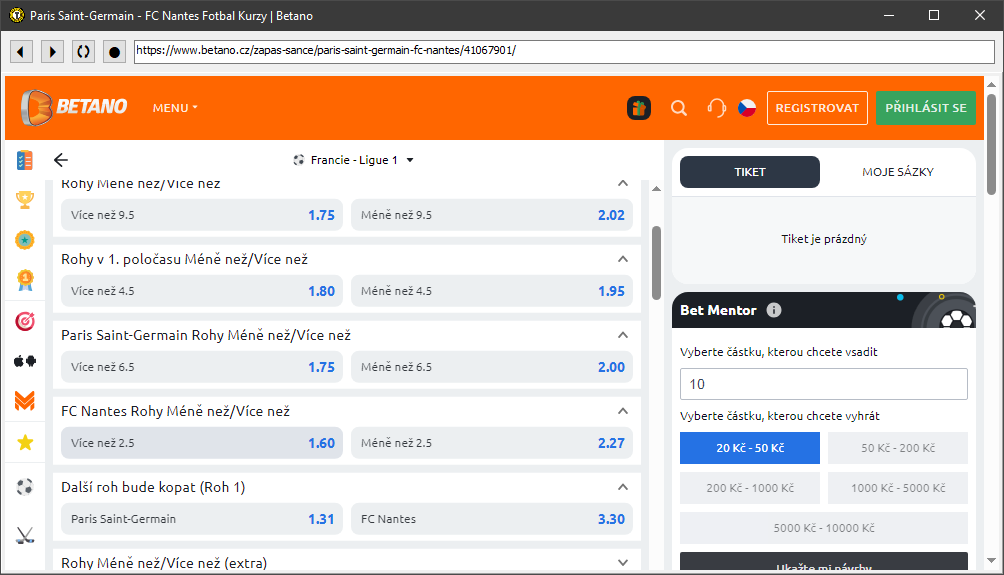Switch to the MOJE SÁZKY tab
Viewport: 1004px width, 575px height.
(x=898, y=172)
